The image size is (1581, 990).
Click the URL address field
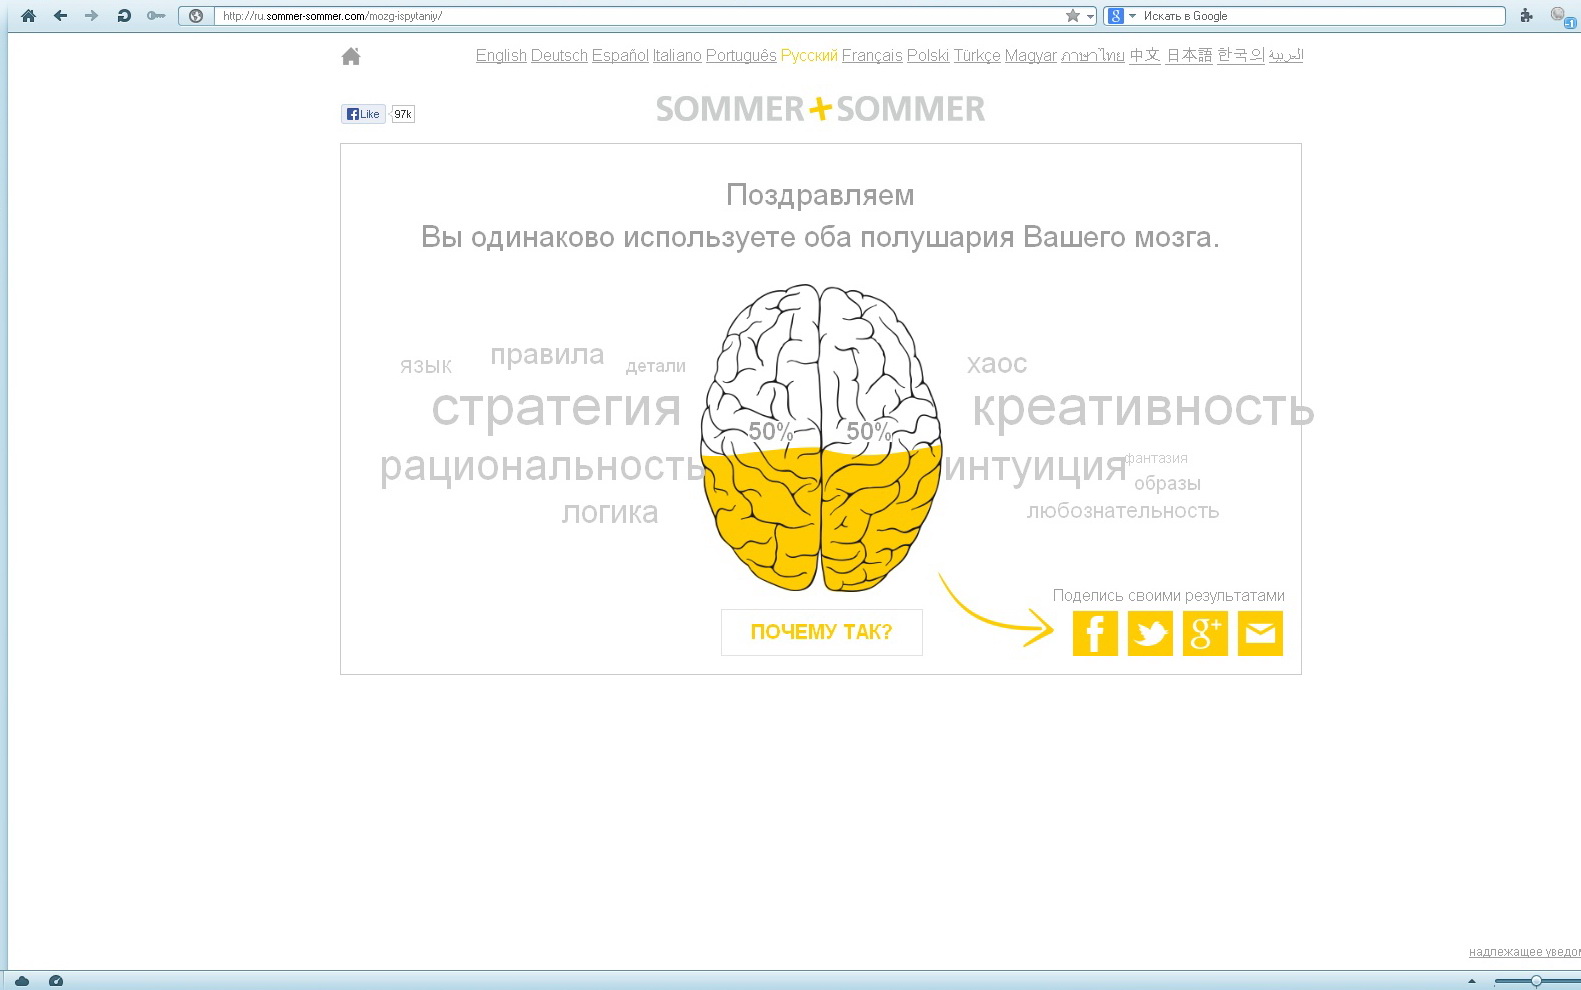(640, 16)
